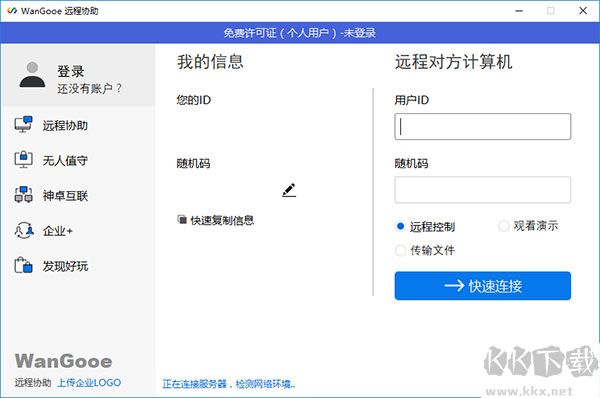The height and width of the screenshot is (398, 600).
Task: Click the 您的ID label
Action: [x=194, y=100]
